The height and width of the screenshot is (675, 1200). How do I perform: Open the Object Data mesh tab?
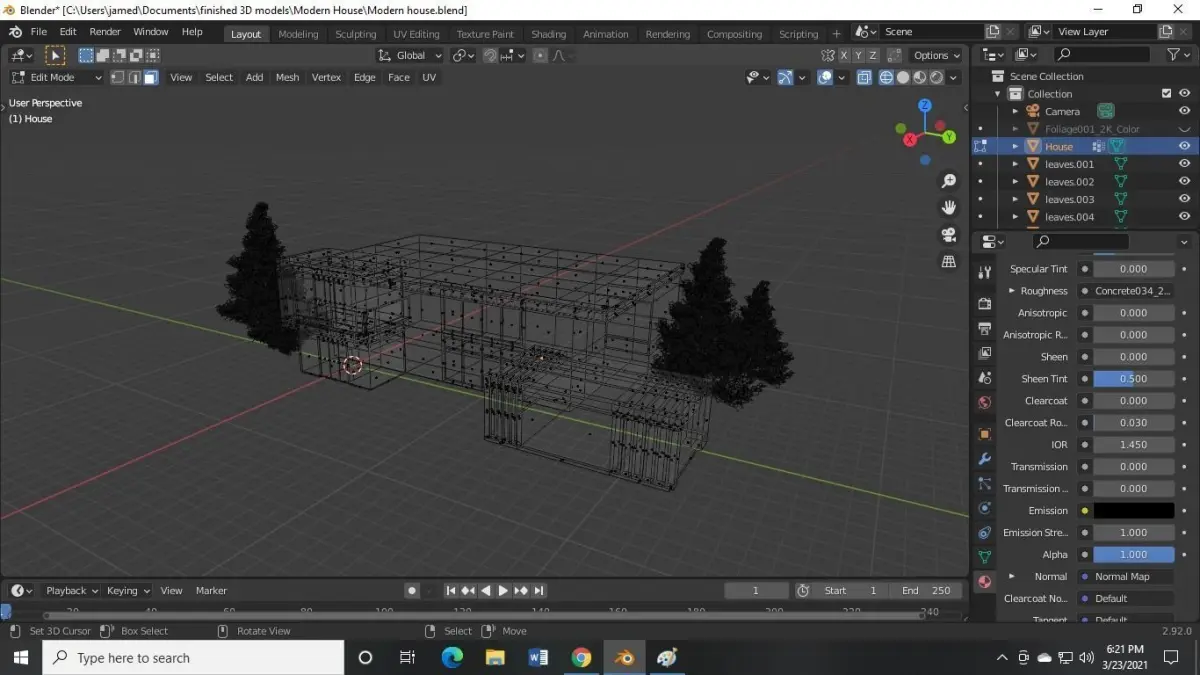click(x=985, y=557)
